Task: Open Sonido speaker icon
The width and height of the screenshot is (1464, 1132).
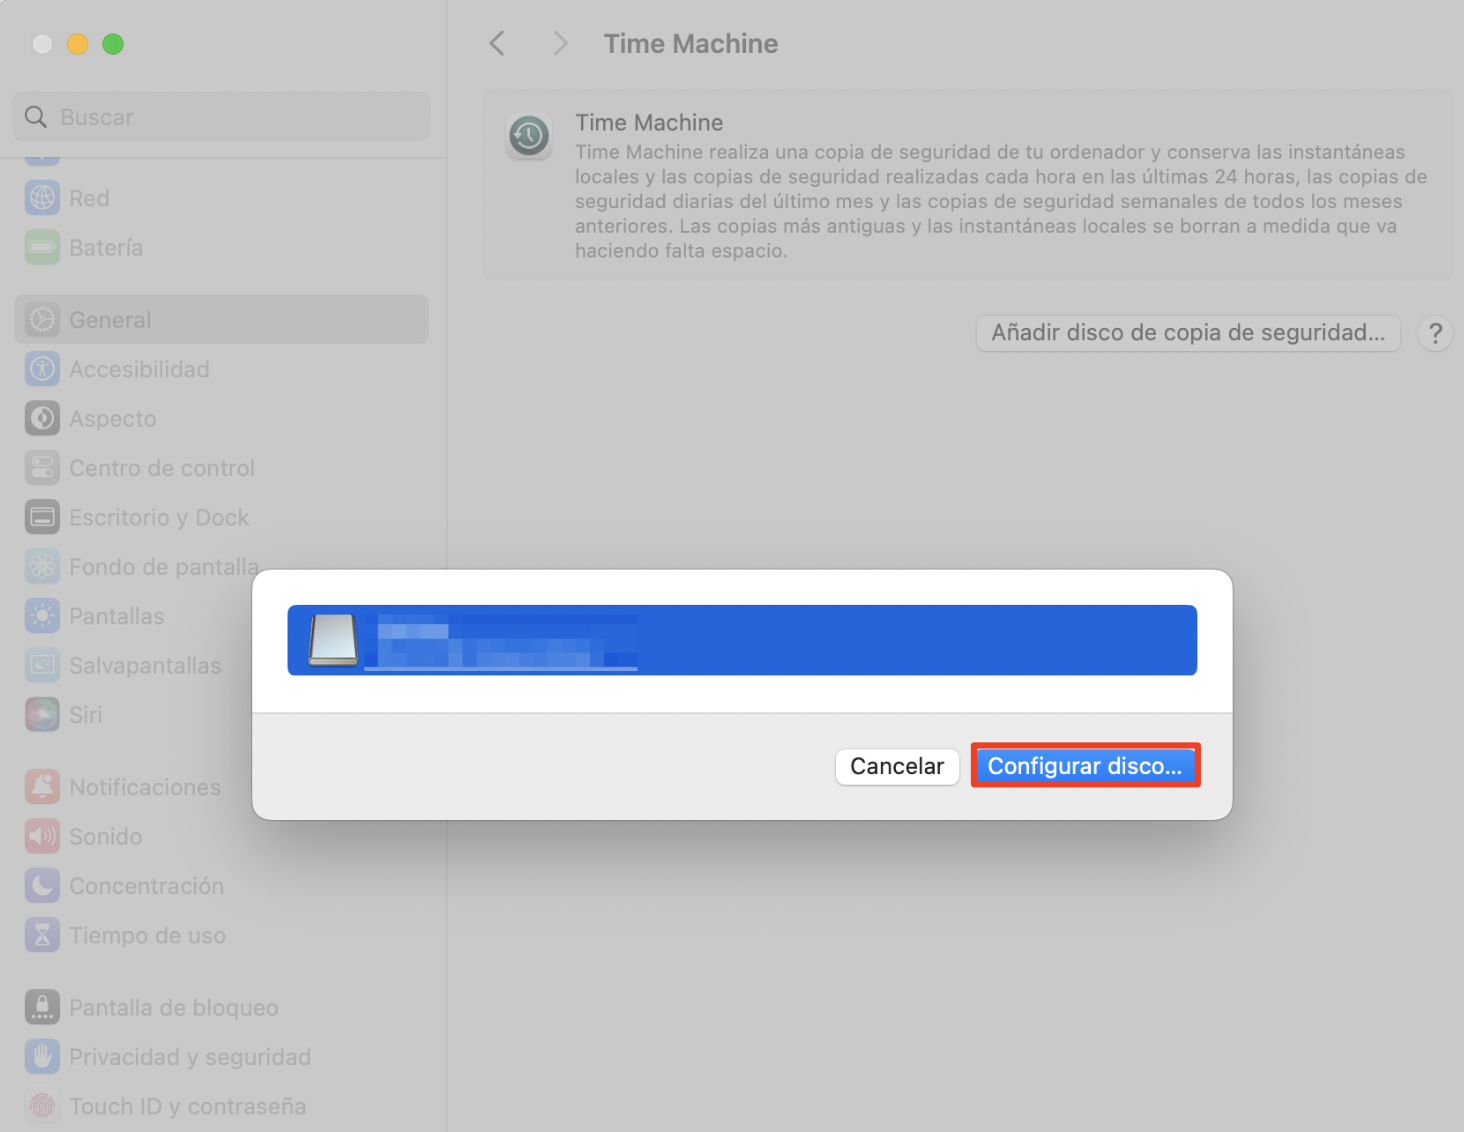Action: pyautogui.click(x=42, y=836)
